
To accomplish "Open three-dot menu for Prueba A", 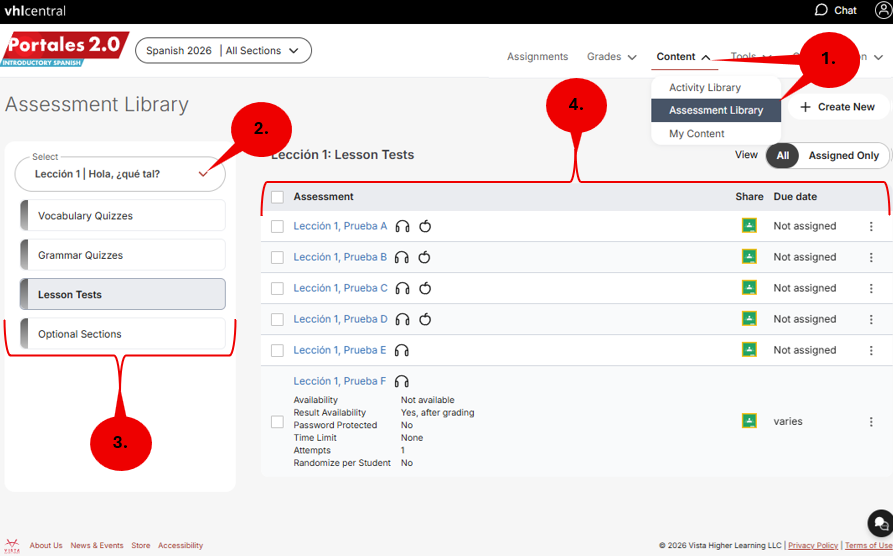I will [871, 226].
